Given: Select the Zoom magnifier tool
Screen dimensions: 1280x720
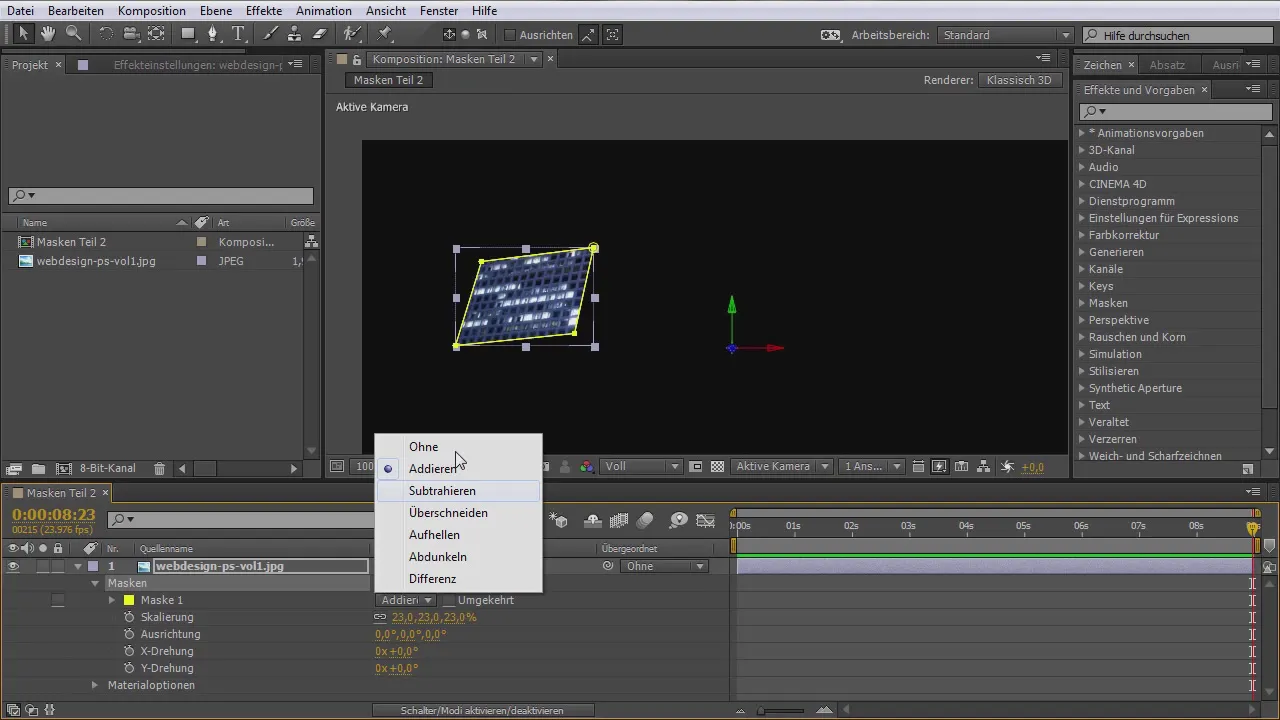Looking at the screenshot, I should [x=73, y=34].
